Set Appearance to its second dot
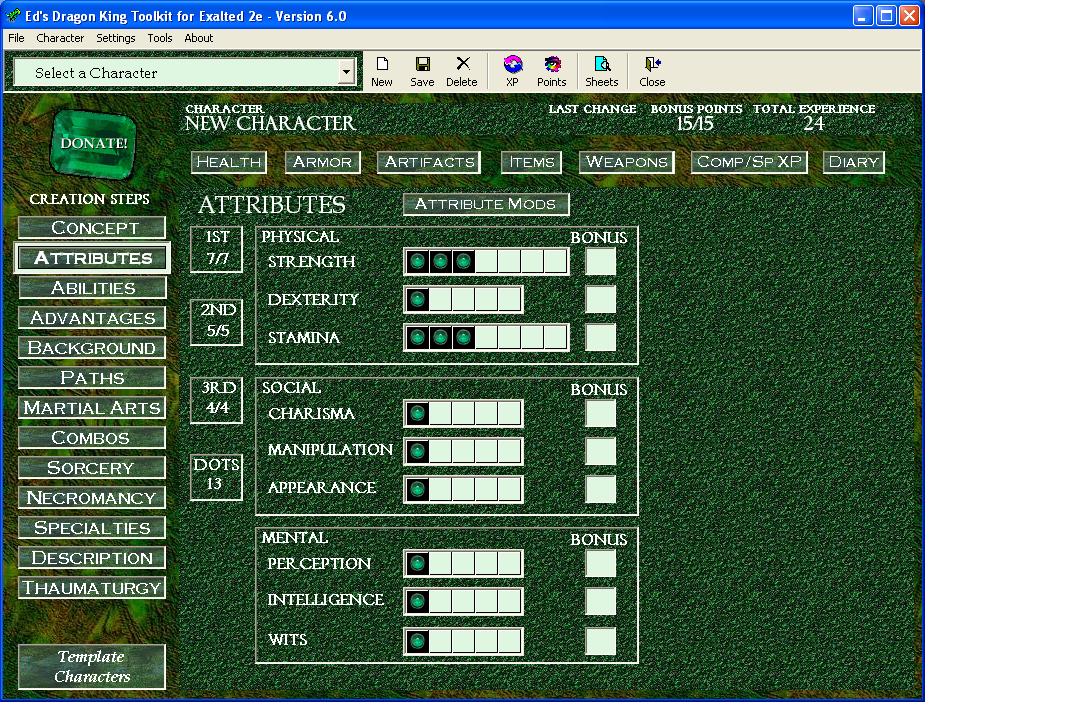Screen dimensions: 1089x726 [440, 489]
